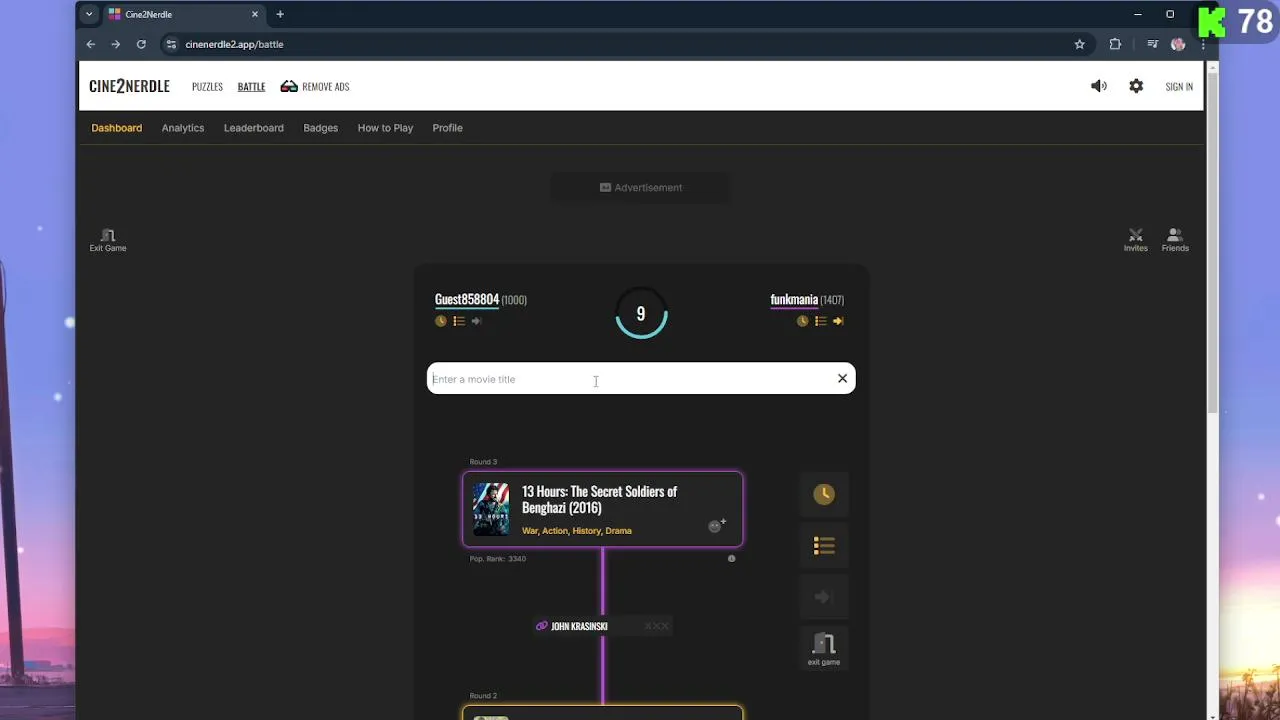Click the John Krasinski connection label
Viewport: 1280px width, 720px height.
tap(579, 626)
